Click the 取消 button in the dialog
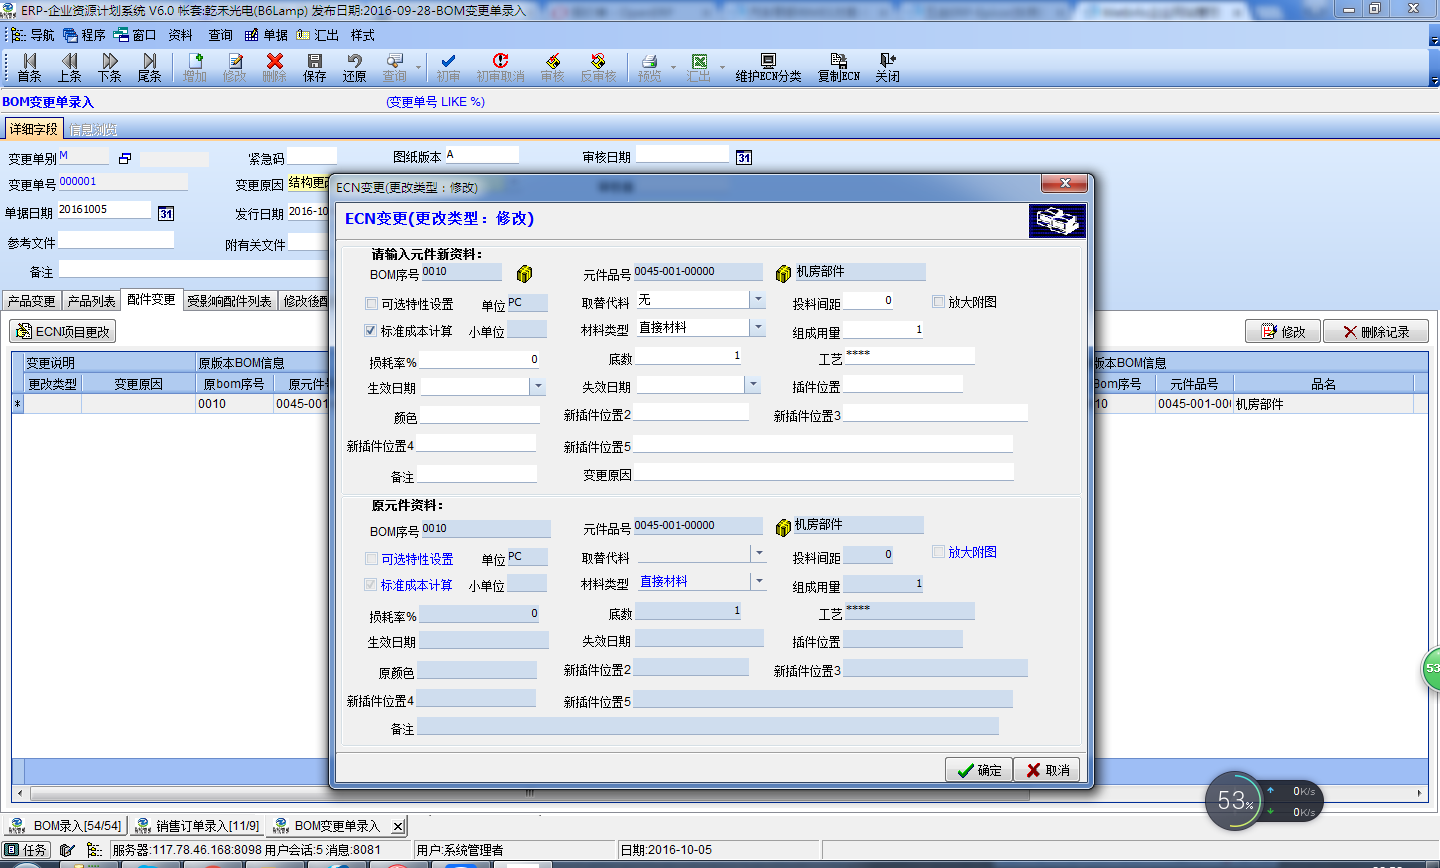 1047,770
